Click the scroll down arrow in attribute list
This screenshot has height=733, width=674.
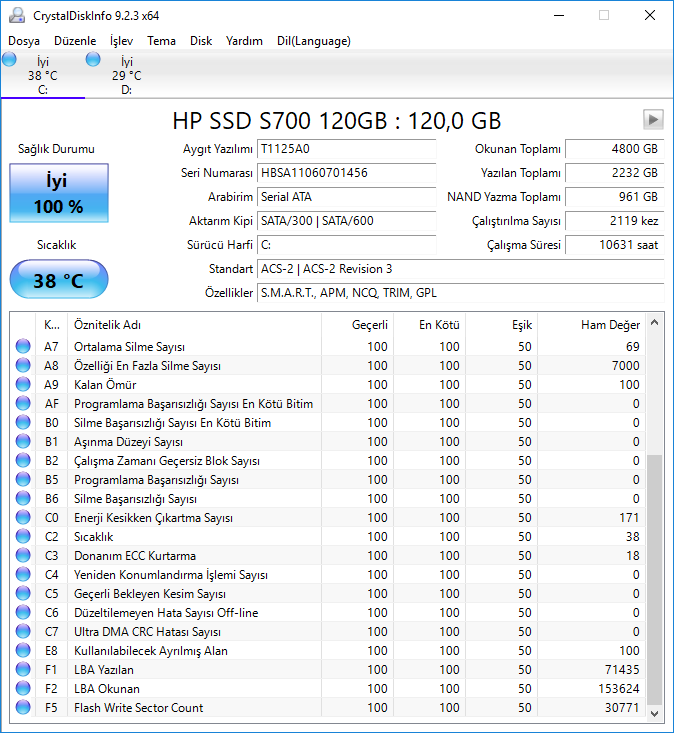point(654,713)
